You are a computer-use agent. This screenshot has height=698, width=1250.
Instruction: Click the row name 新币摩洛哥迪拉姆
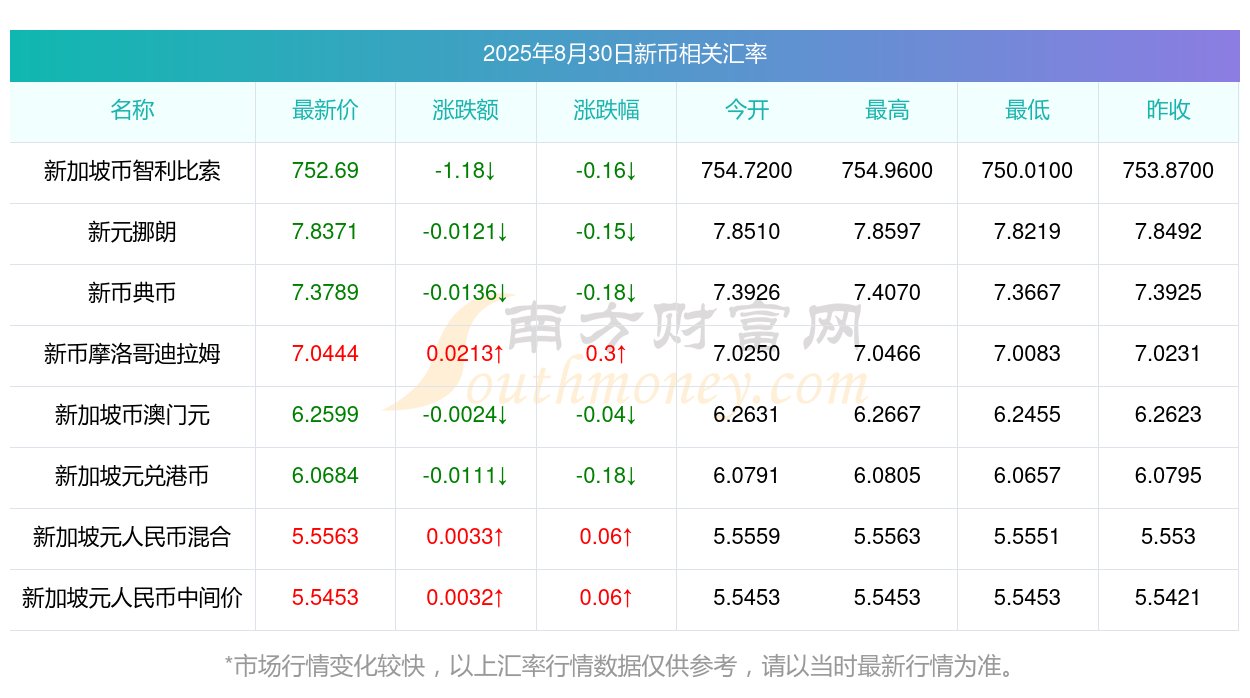(x=132, y=354)
